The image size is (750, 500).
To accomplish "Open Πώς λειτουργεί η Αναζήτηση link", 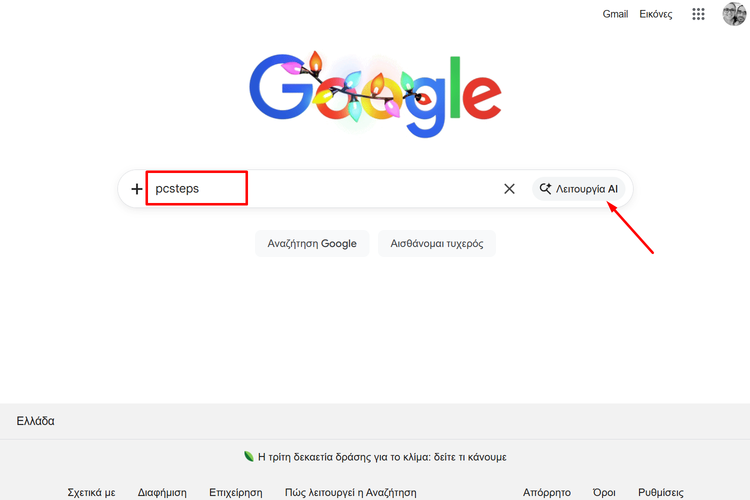I will coord(351,492).
